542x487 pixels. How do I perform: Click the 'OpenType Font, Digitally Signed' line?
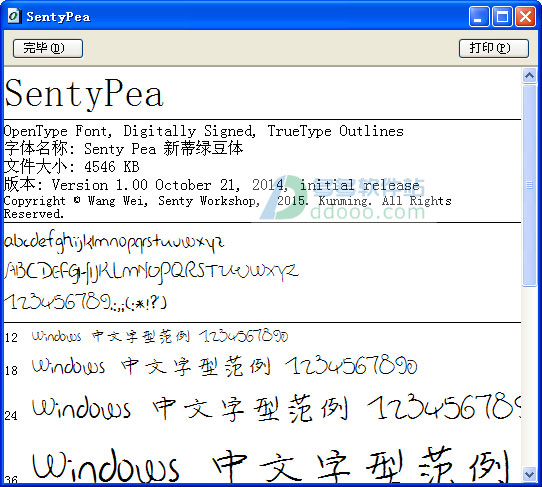pos(204,131)
